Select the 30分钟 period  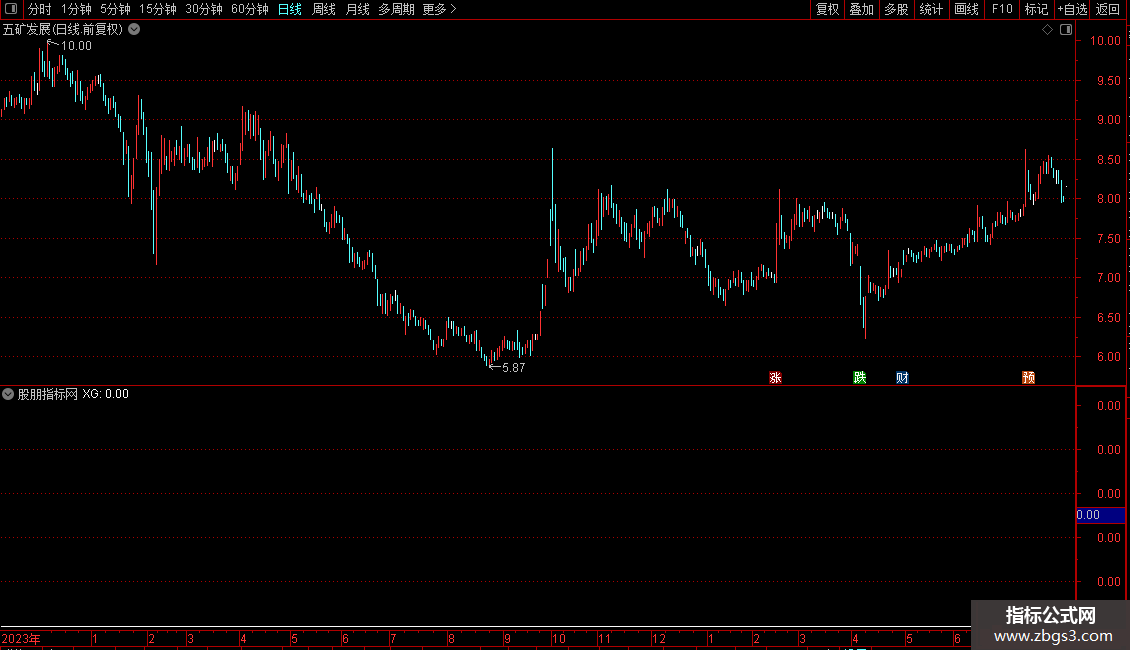point(203,9)
